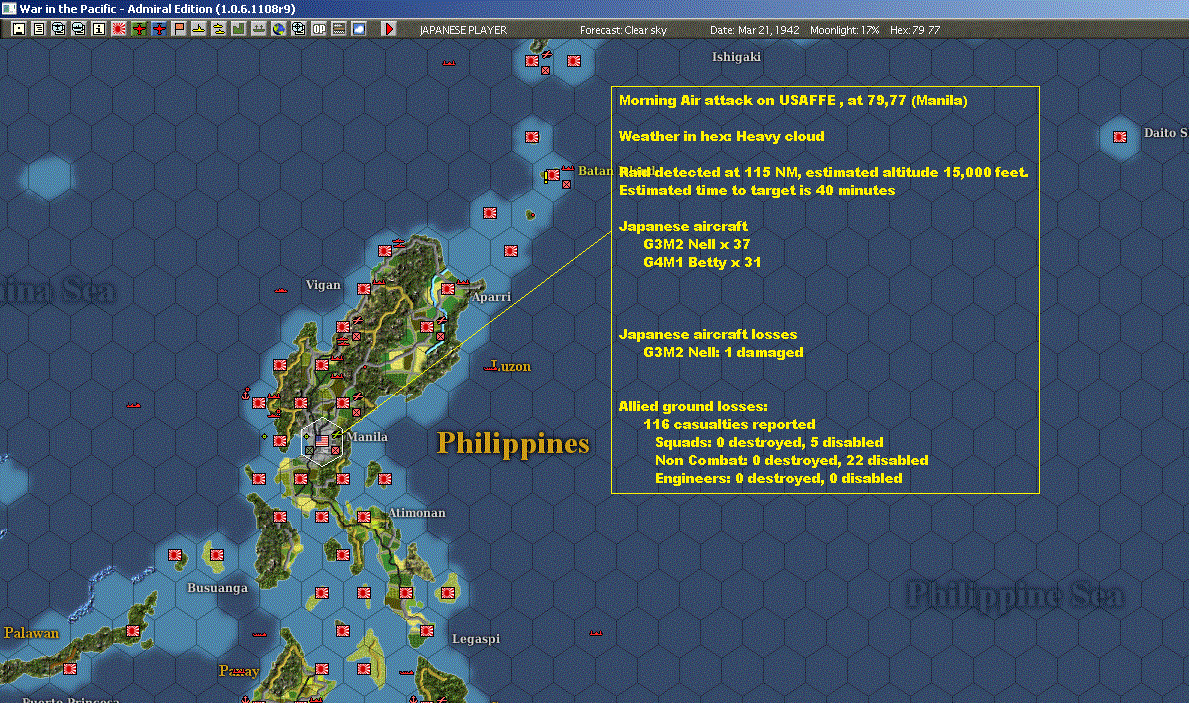Select the Japanese base marker near Legaspi

(427, 630)
